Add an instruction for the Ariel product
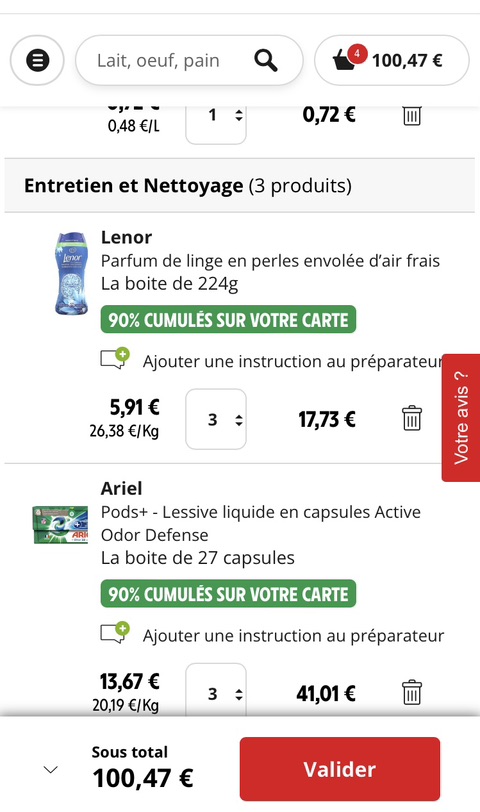Image resolution: width=480 pixels, height=812 pixels. click(x=293, y=635)
